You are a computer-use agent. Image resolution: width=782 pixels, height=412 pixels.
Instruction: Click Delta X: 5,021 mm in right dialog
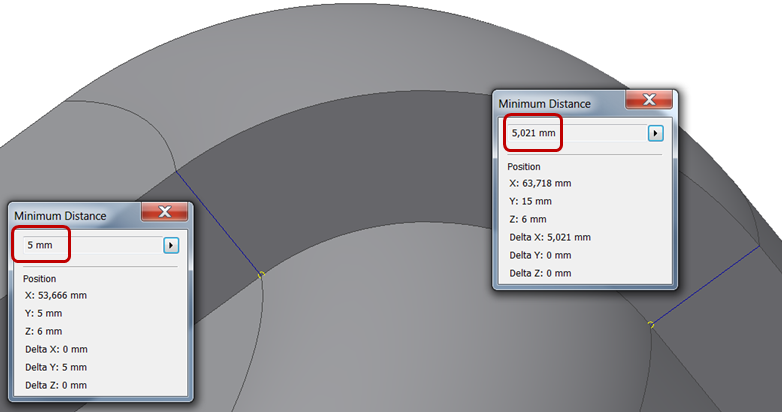pyautogui.click(x=550, y=237)
